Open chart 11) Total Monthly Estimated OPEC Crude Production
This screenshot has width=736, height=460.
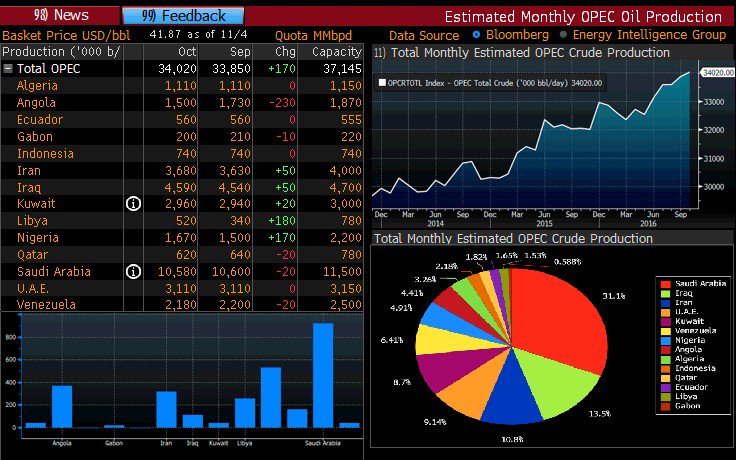(x=522, y=53)
